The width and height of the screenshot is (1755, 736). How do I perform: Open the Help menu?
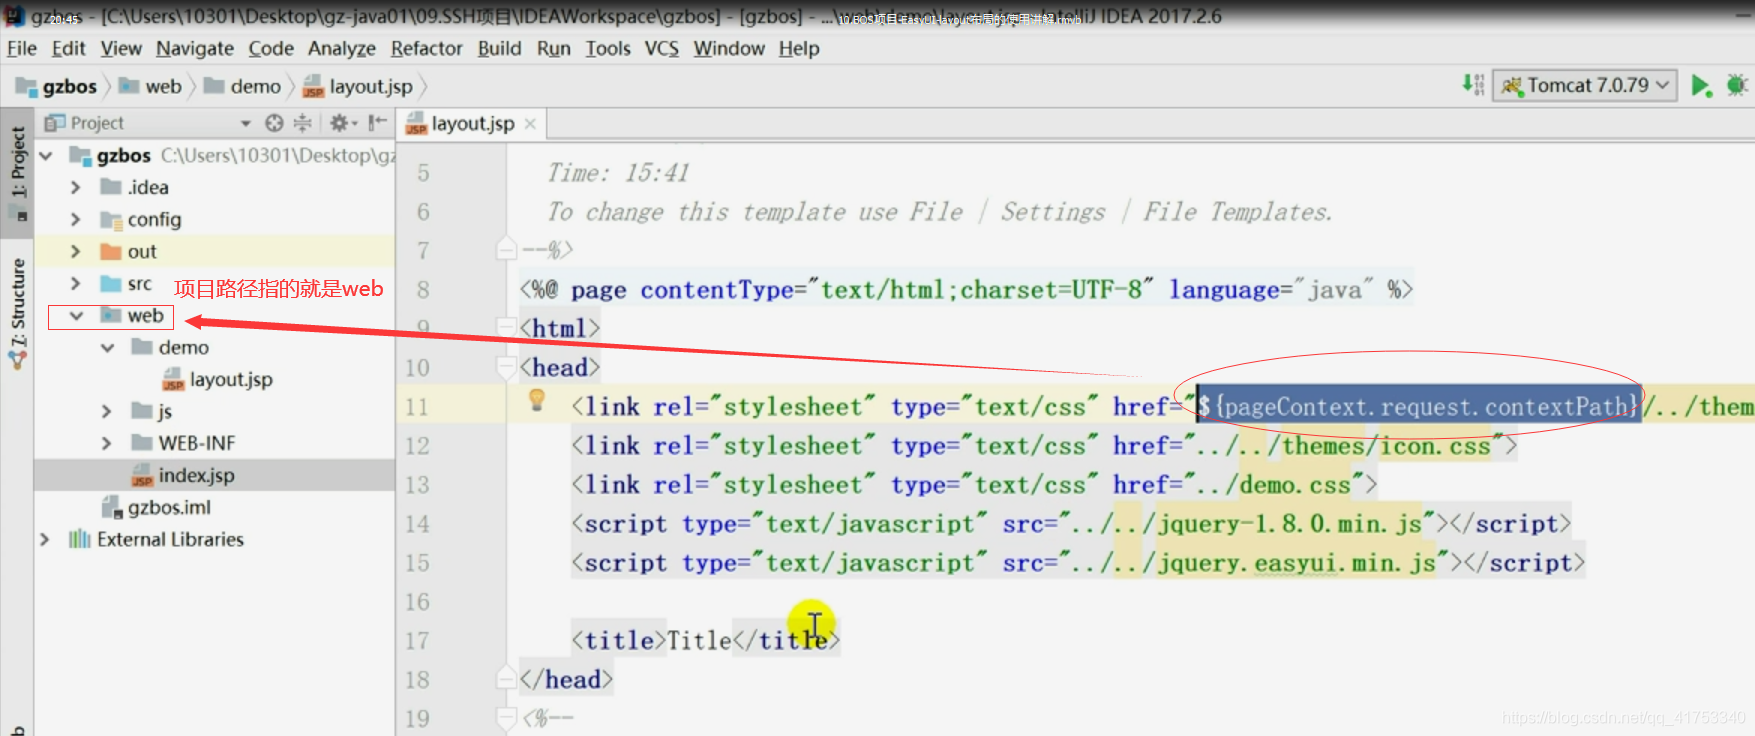[799, 48]
